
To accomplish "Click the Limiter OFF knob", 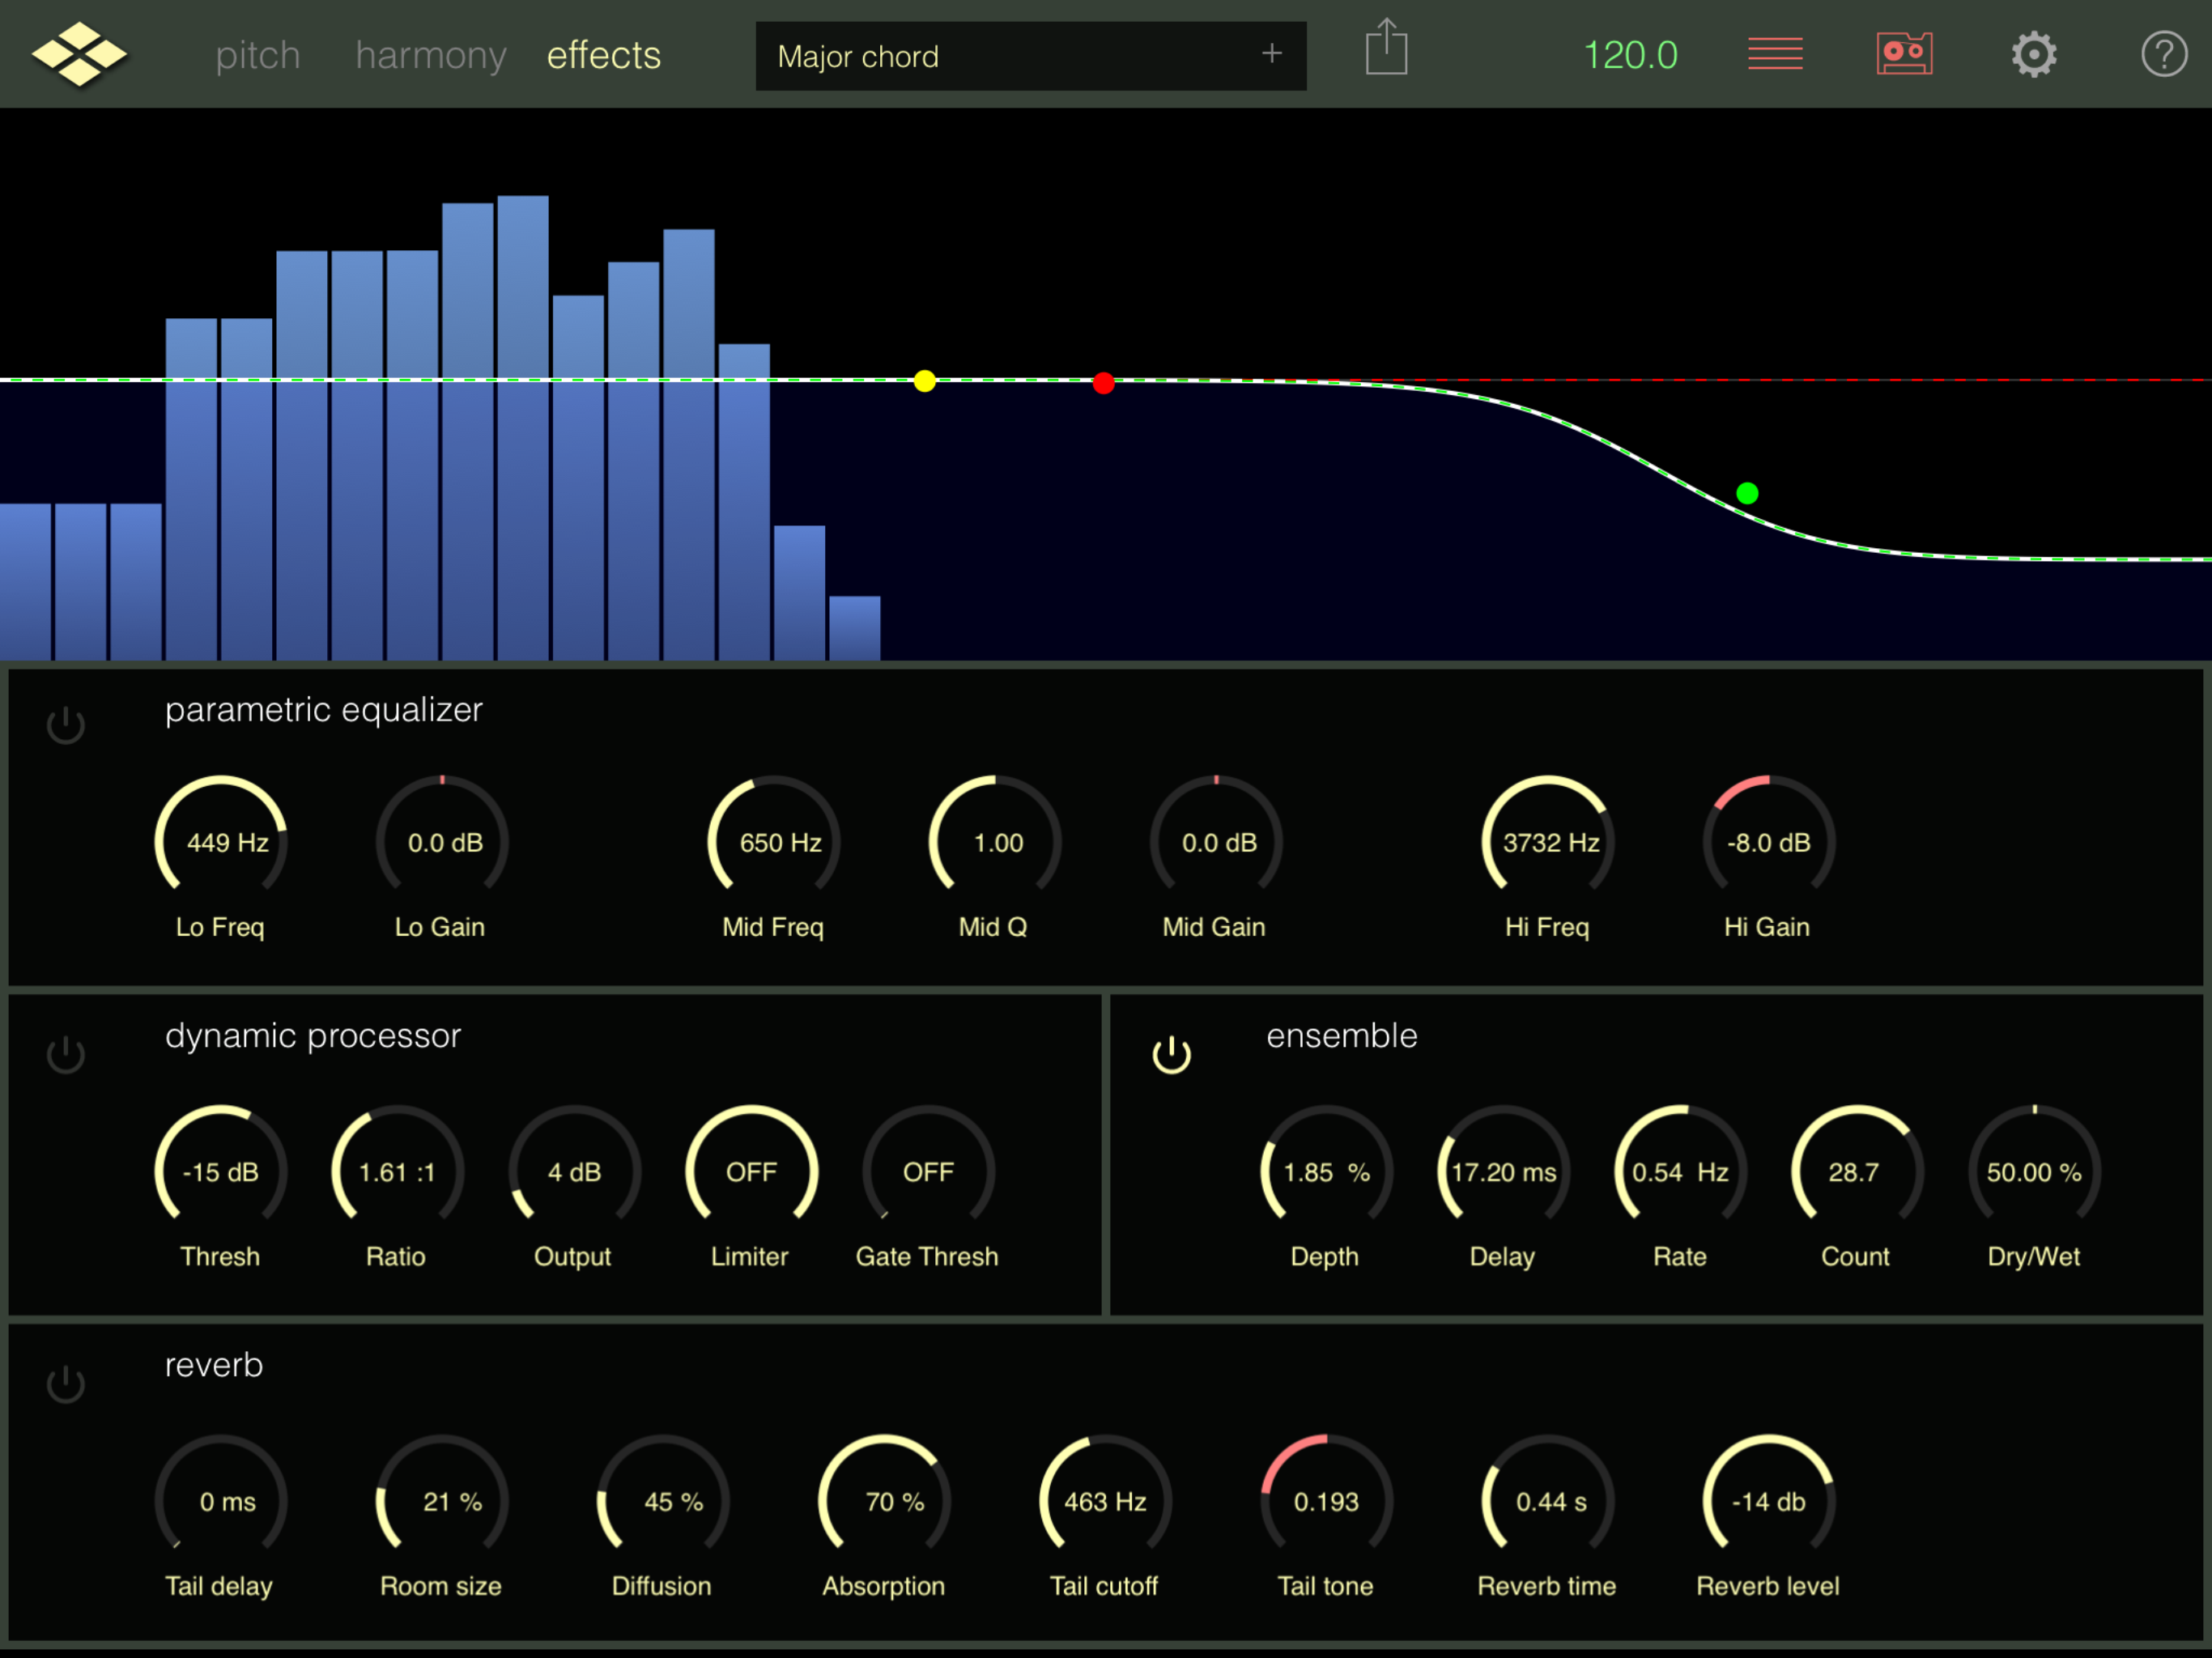I will [751, 1172].
